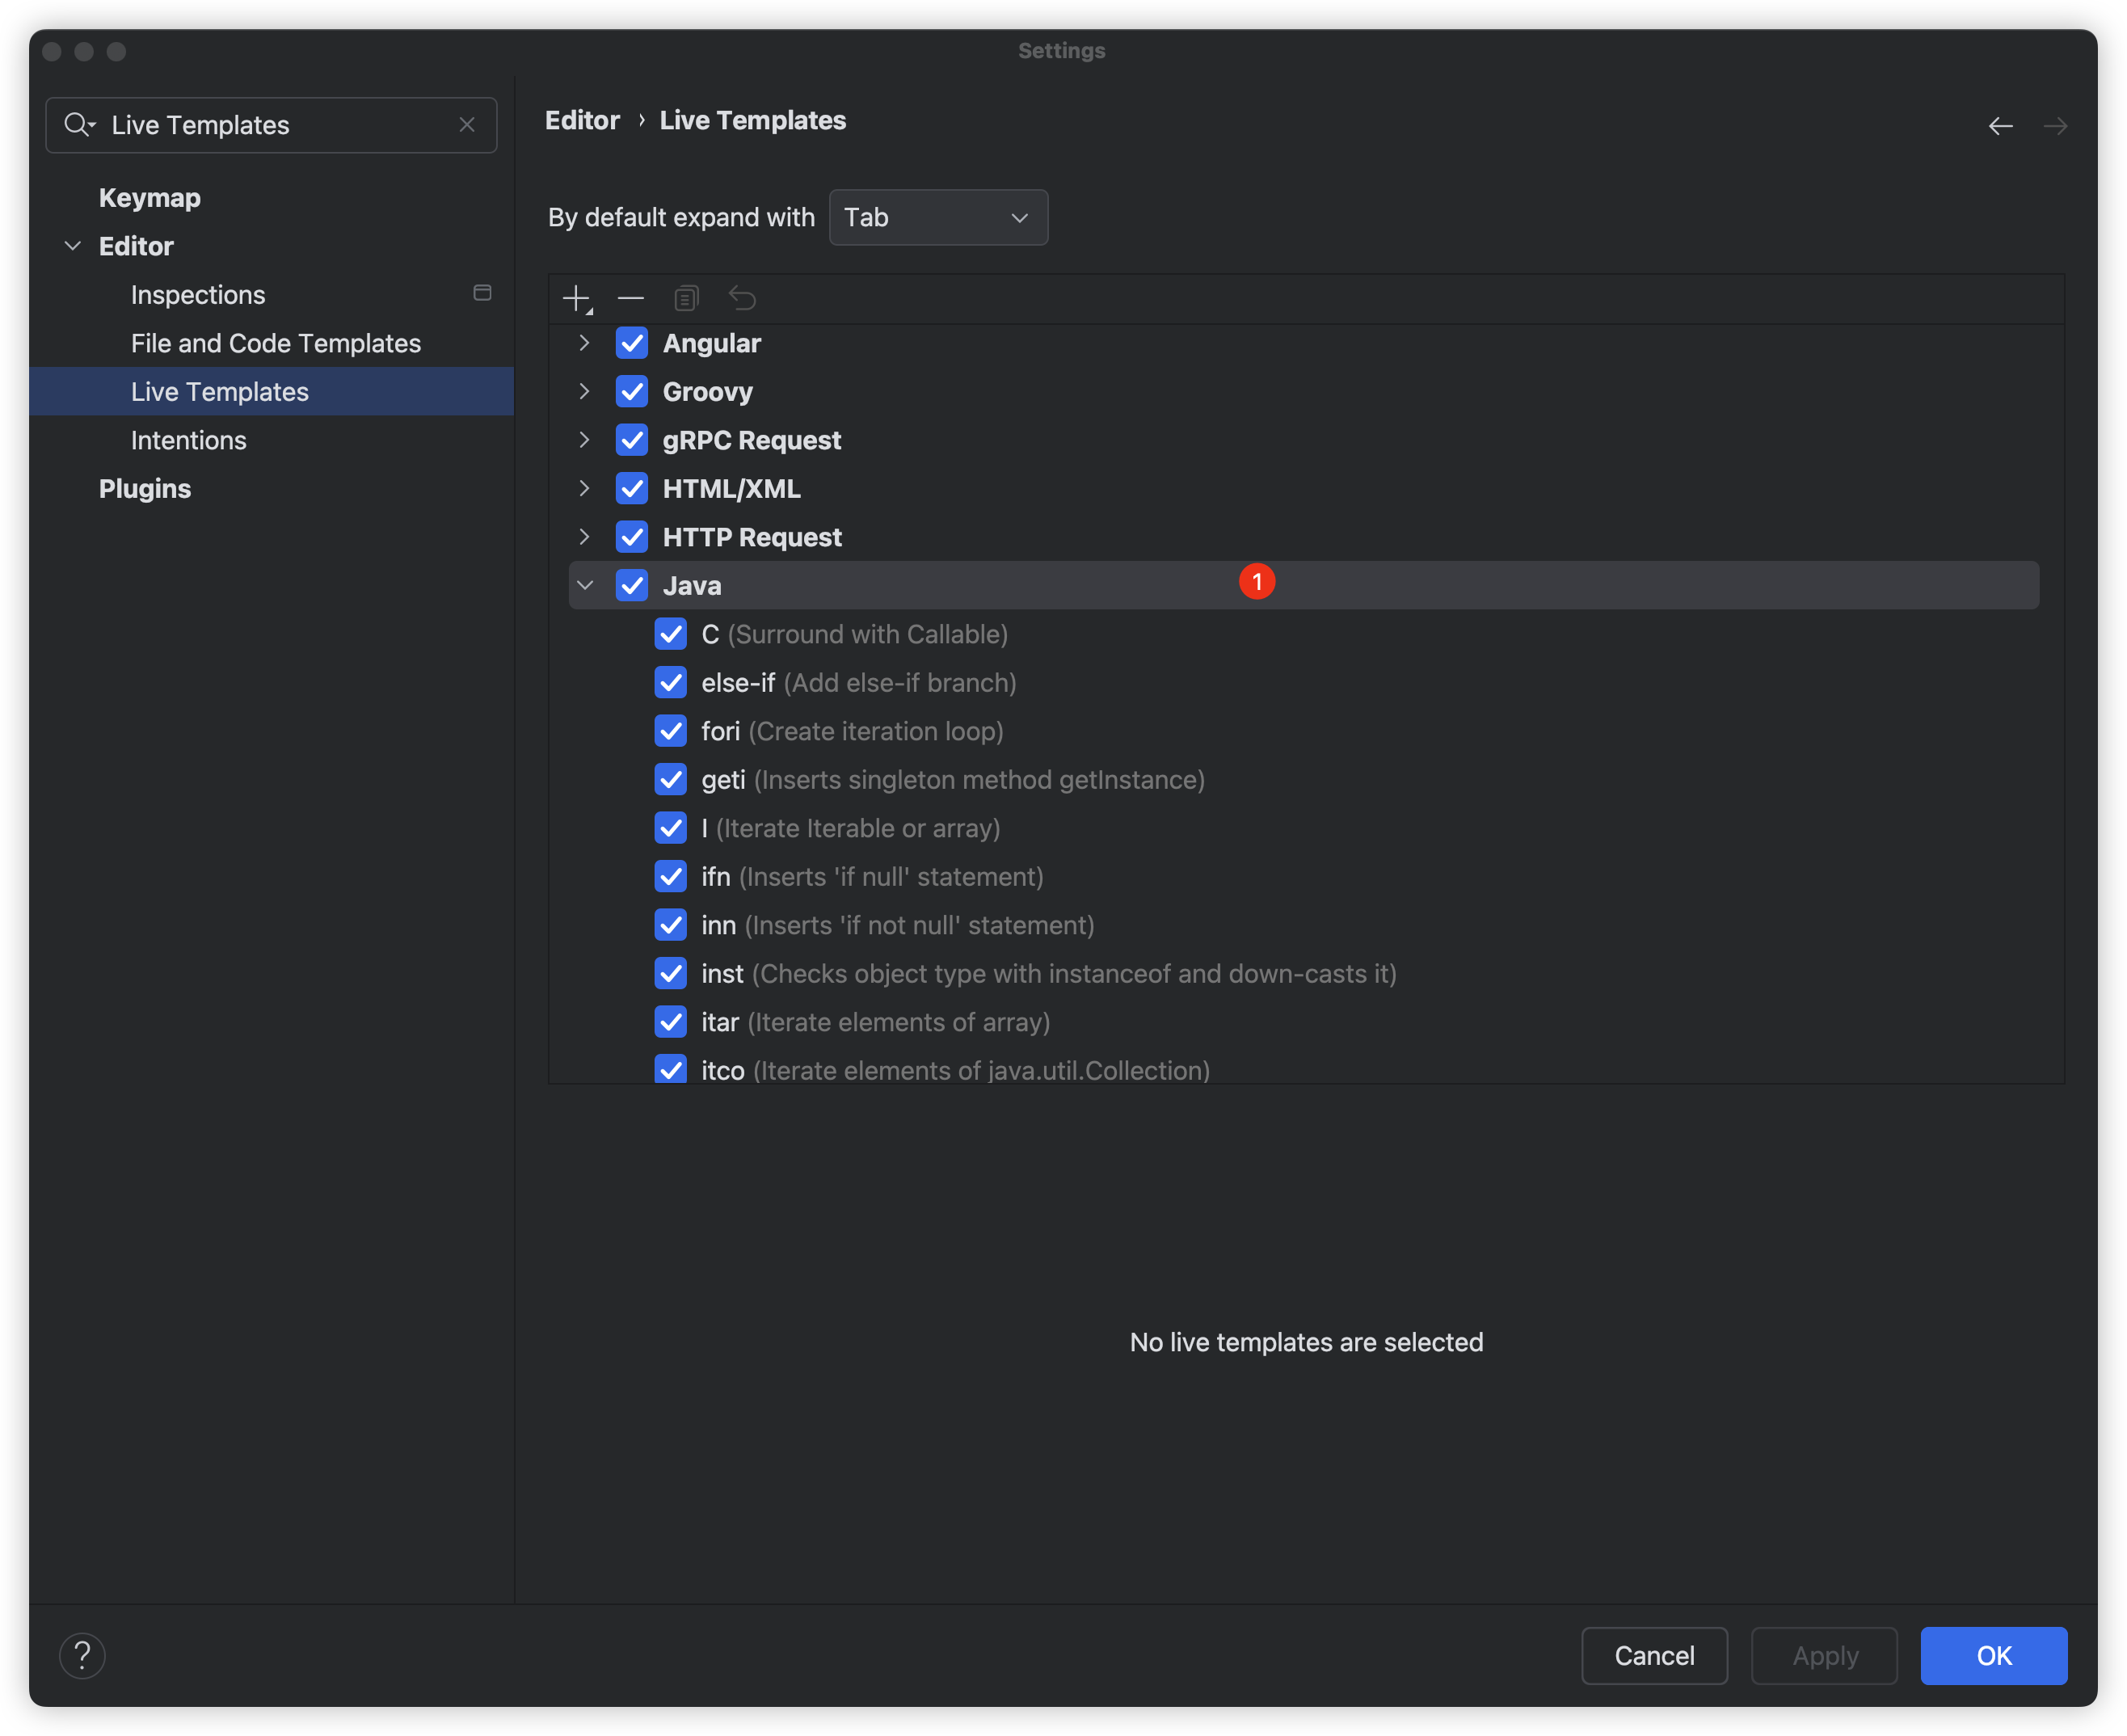Clear the settings search field
The image size is (2127, 1736).
click(x=467, y=125)
